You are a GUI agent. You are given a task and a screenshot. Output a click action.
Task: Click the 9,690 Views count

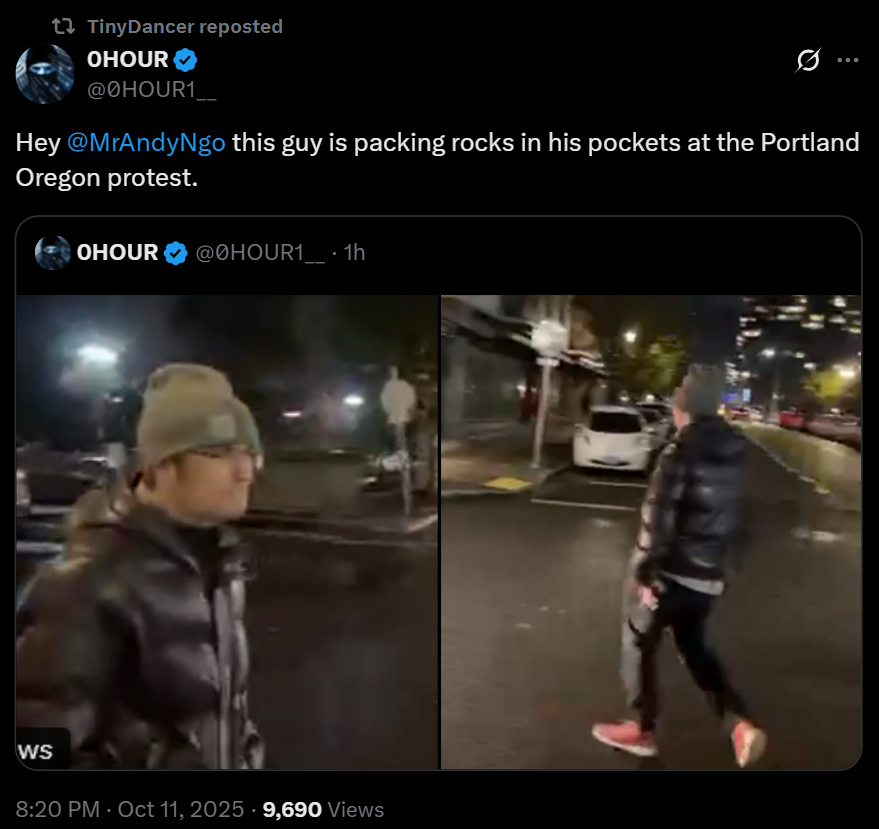[x=323, y=809]
